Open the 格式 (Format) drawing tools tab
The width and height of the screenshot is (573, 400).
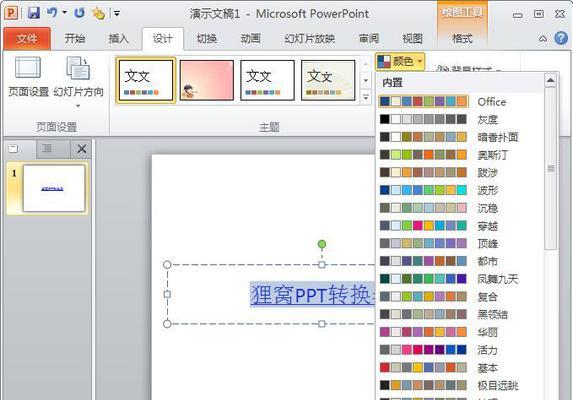point(462,38)
